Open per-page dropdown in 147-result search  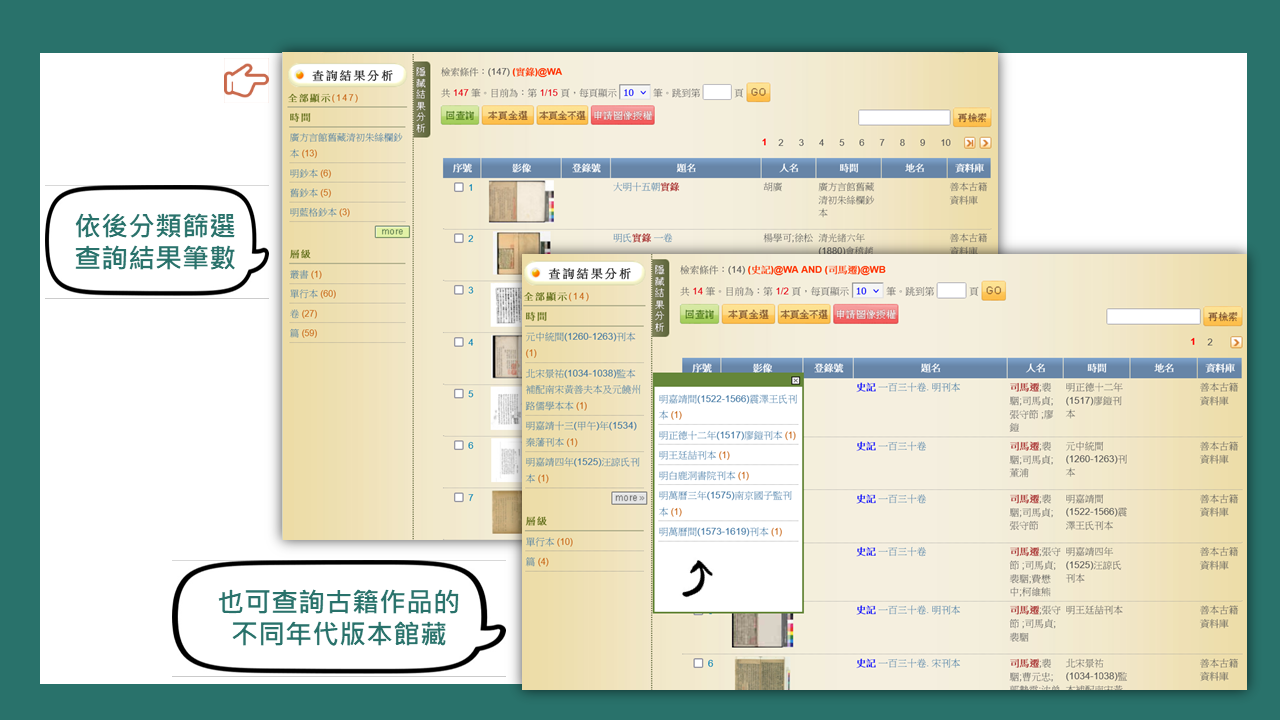[634, 92]
